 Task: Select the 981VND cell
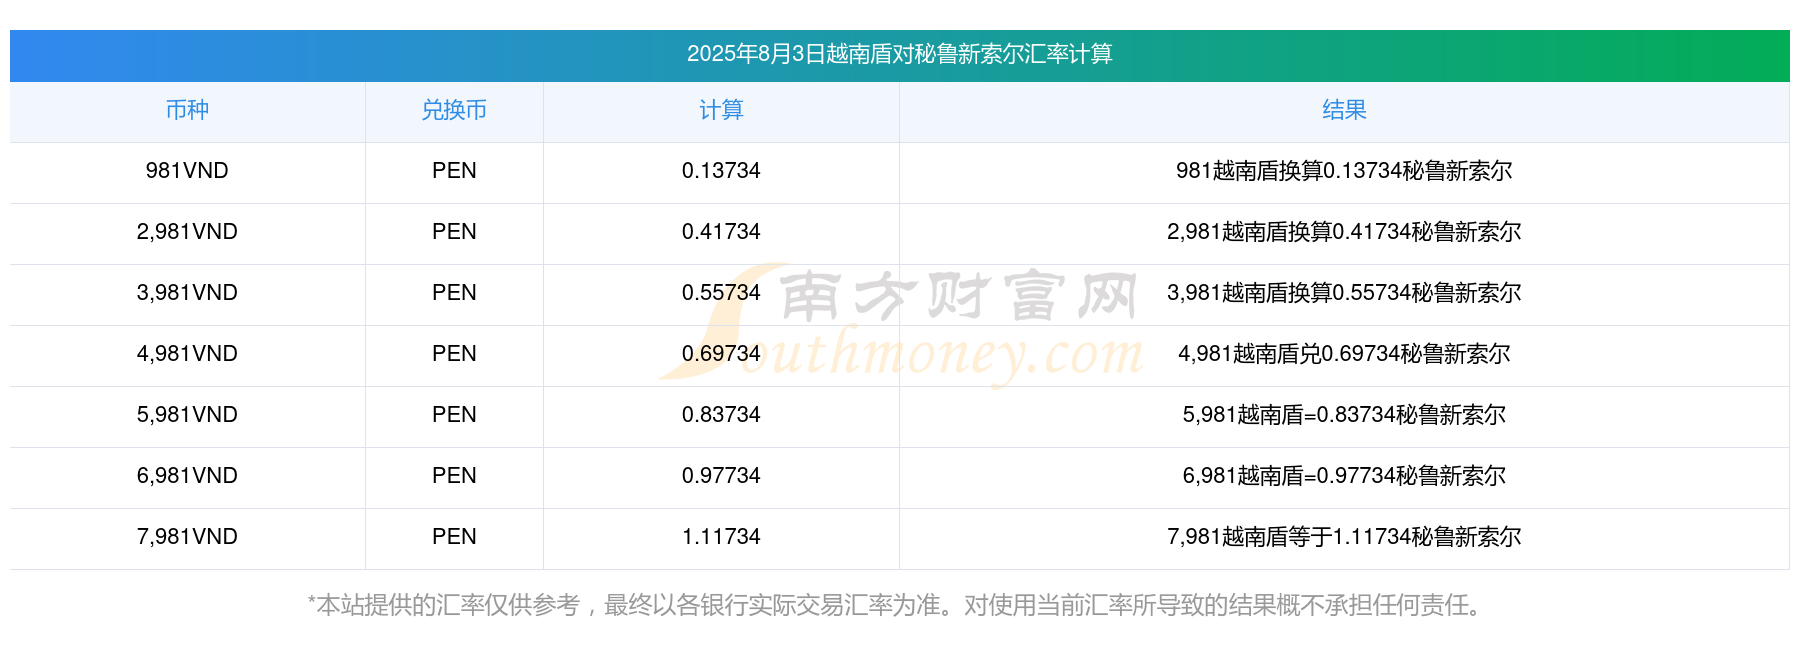click(x=187, y=171)
